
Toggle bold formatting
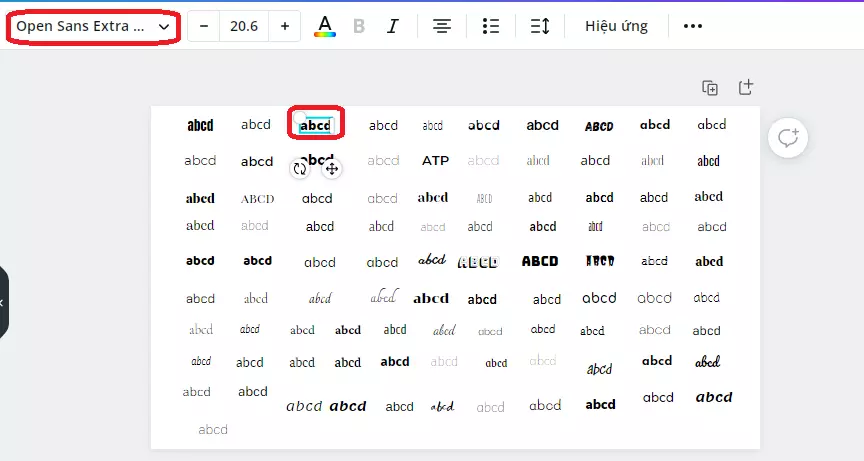[359, 26]
